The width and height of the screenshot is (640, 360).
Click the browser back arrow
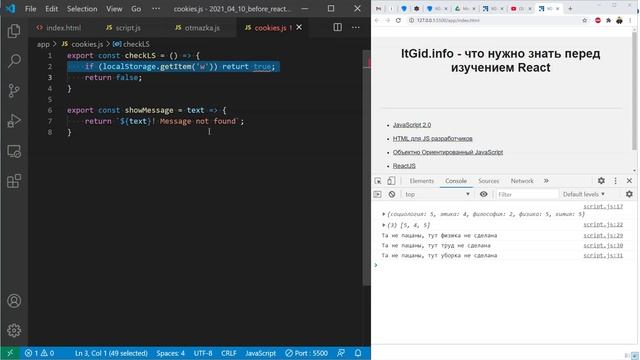click(377, 20)
